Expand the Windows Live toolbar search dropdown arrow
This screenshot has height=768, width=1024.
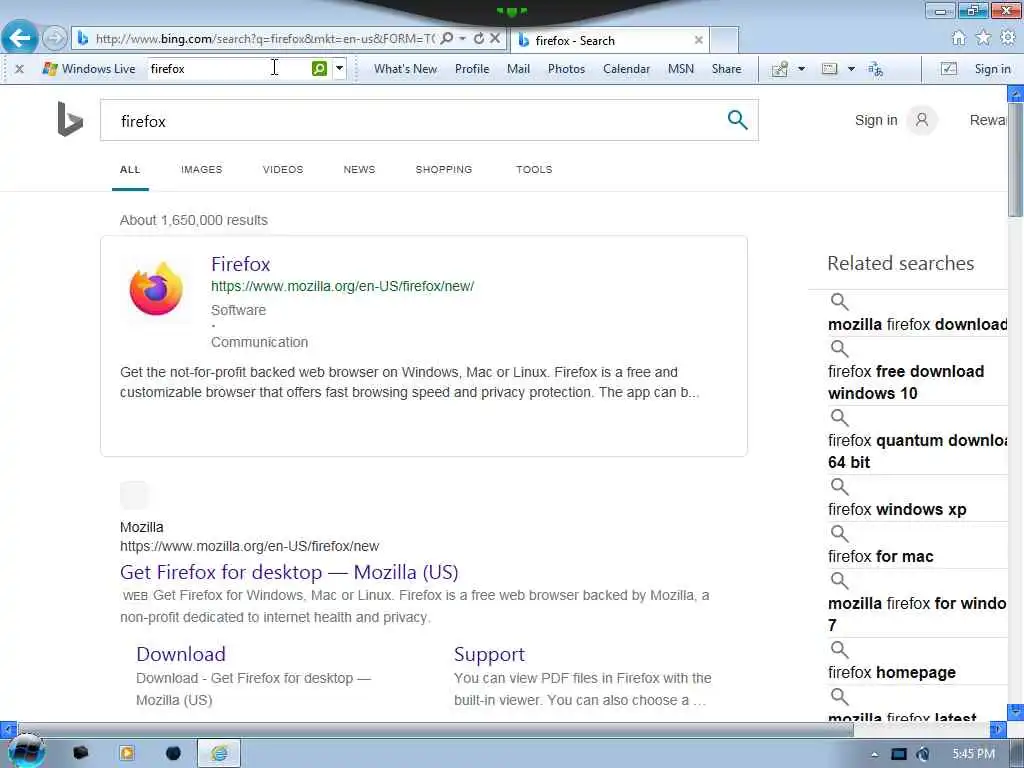(x=340, y=69)
